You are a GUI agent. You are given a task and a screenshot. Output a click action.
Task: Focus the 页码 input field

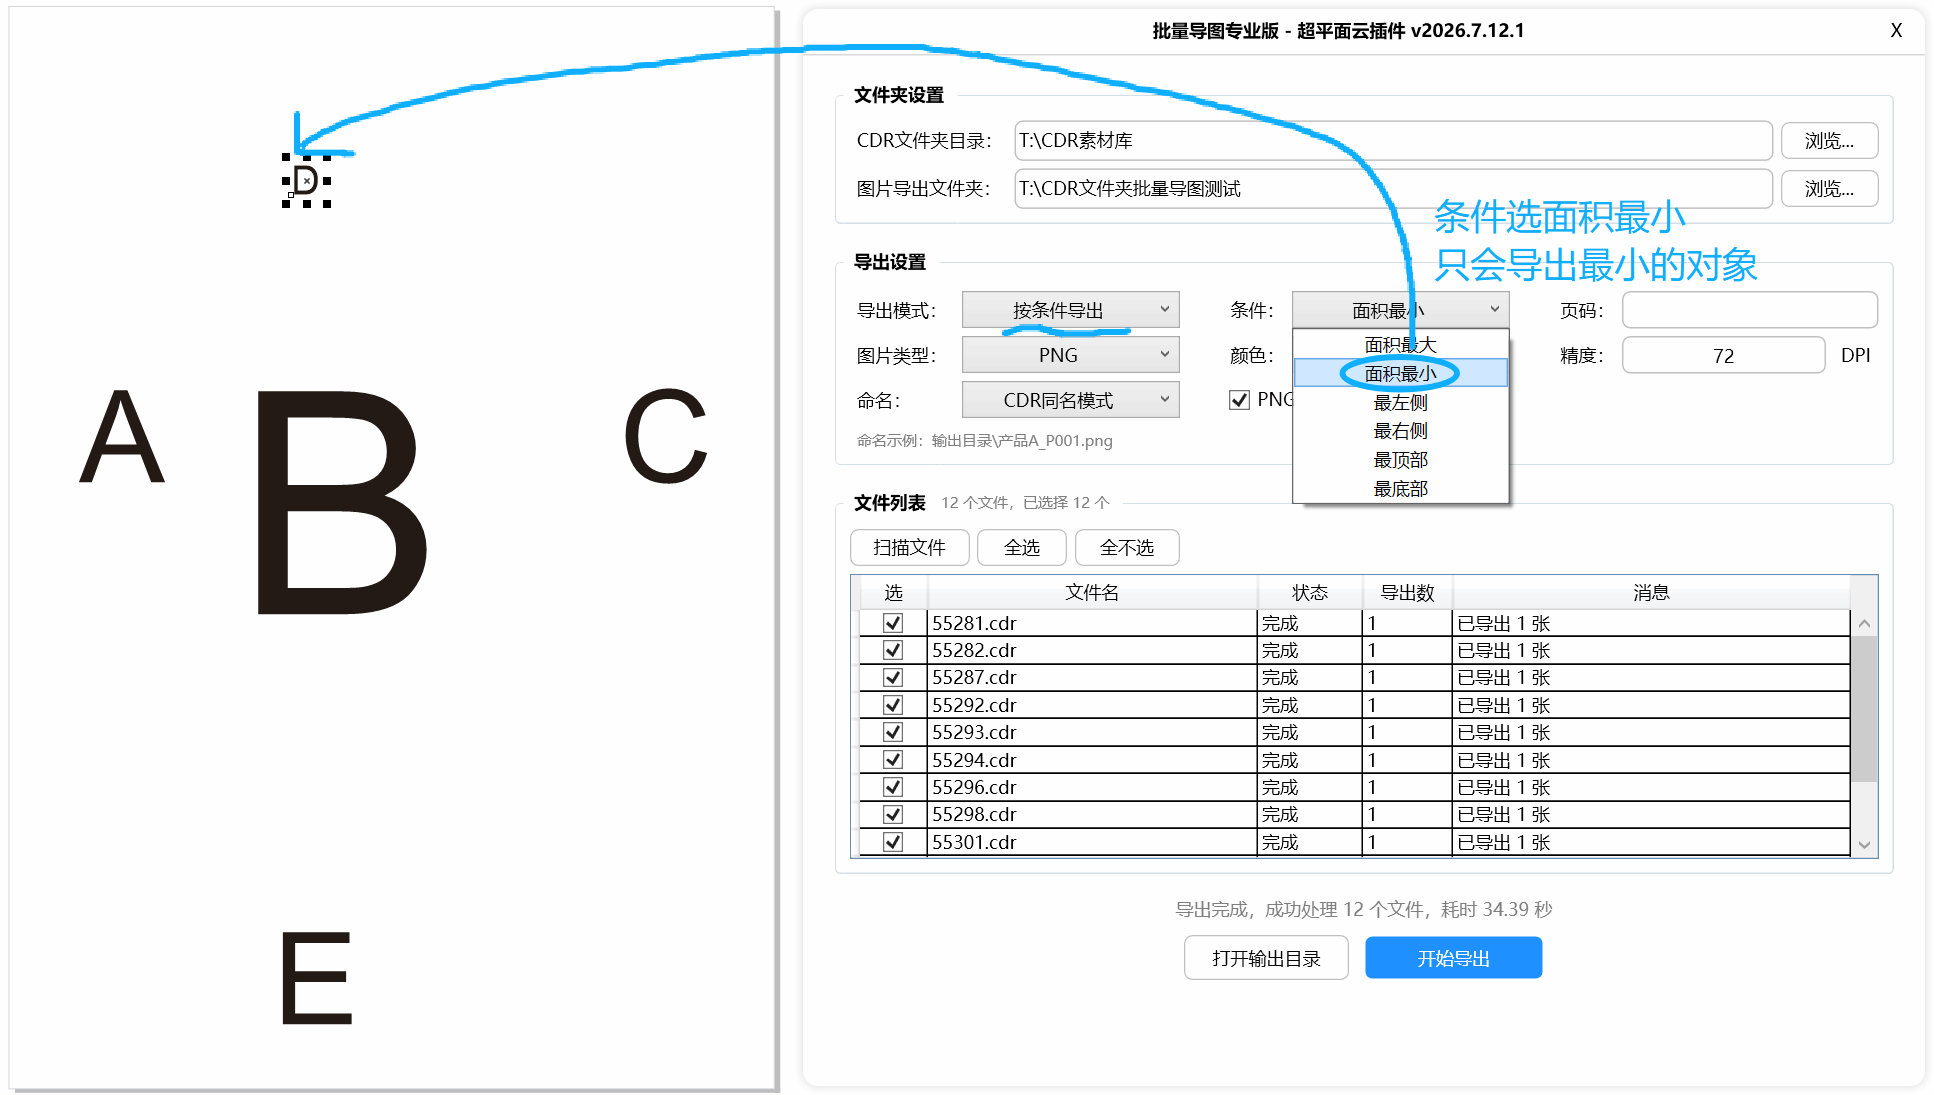pyautogui.click(x=1749, y=310)
